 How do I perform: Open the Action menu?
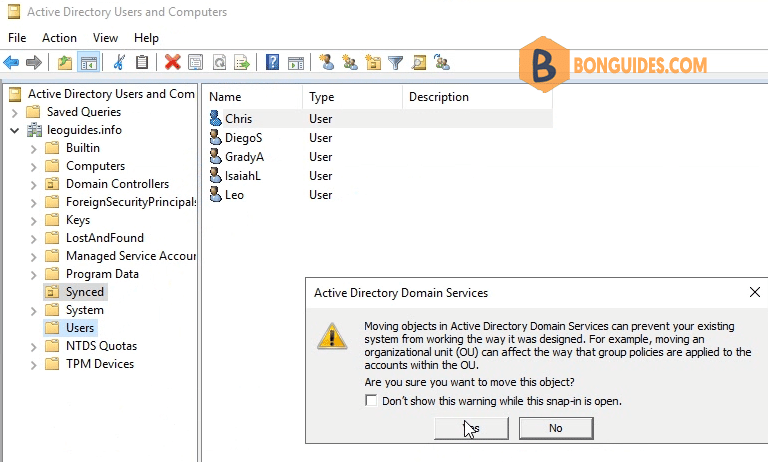tap(59, 38)
